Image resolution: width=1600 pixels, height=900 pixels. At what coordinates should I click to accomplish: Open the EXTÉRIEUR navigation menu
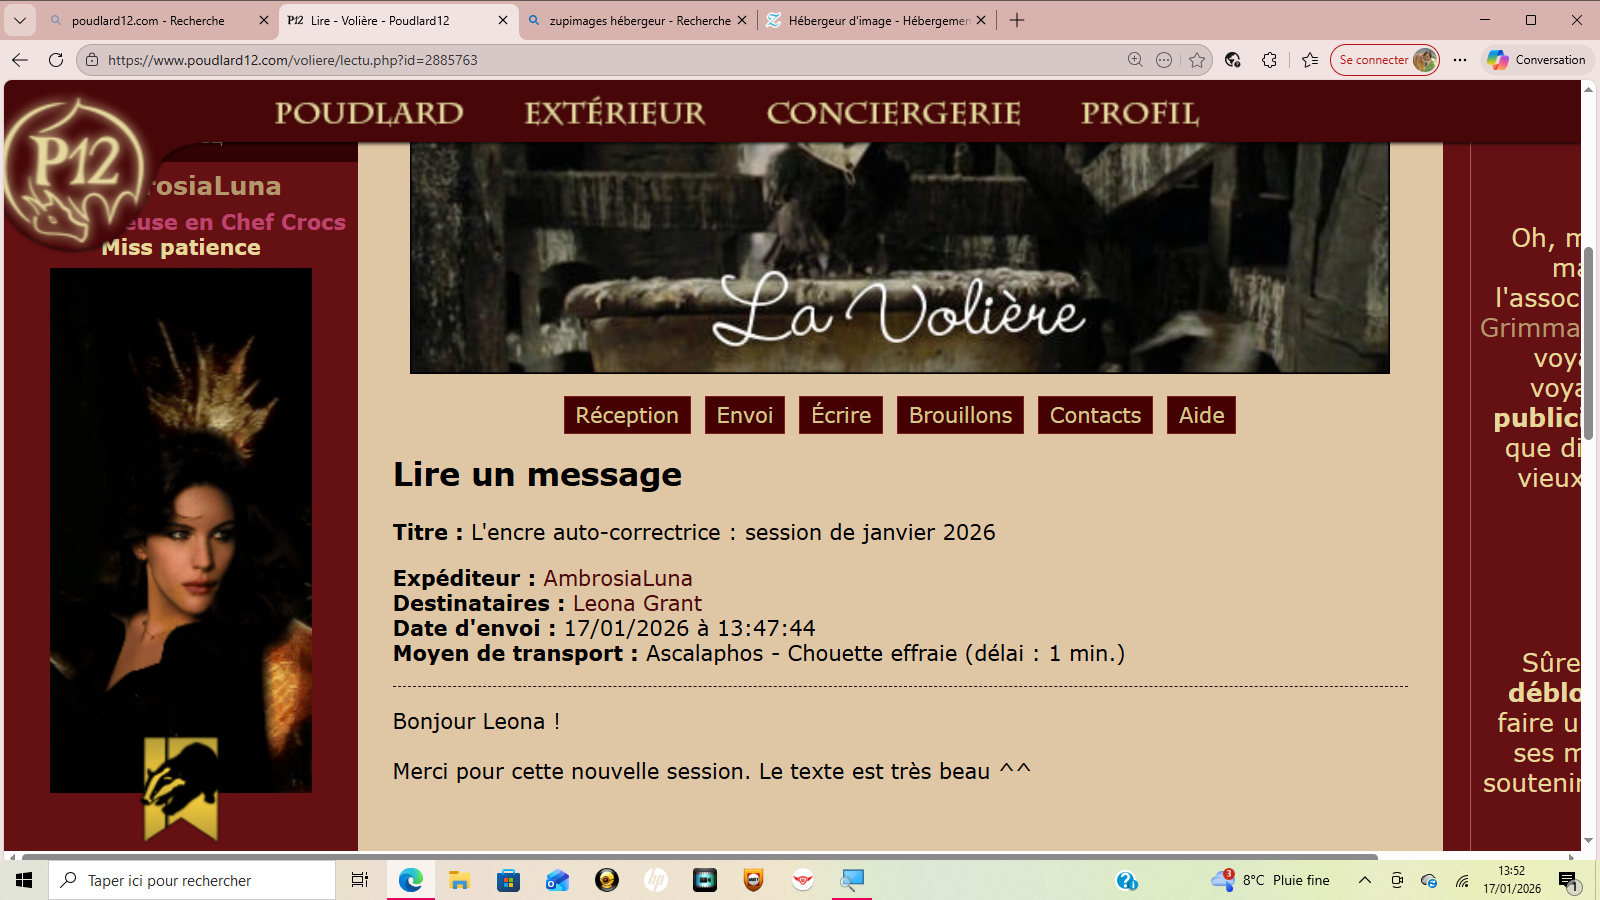[x=615, y=113]
